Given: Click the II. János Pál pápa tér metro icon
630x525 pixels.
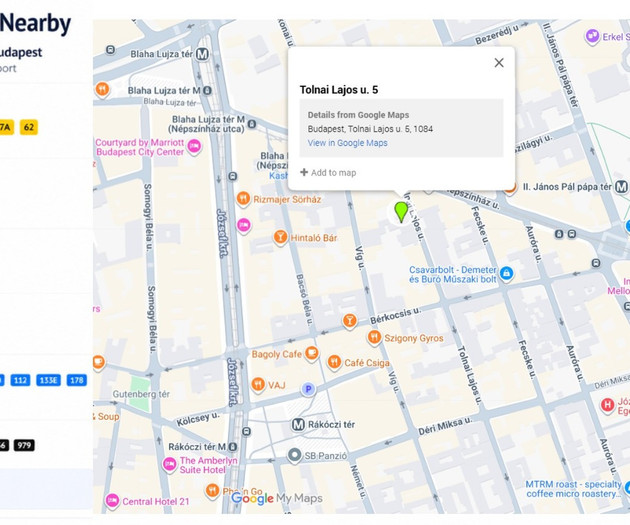Looking at the screenshot, I should click(622, 187).
